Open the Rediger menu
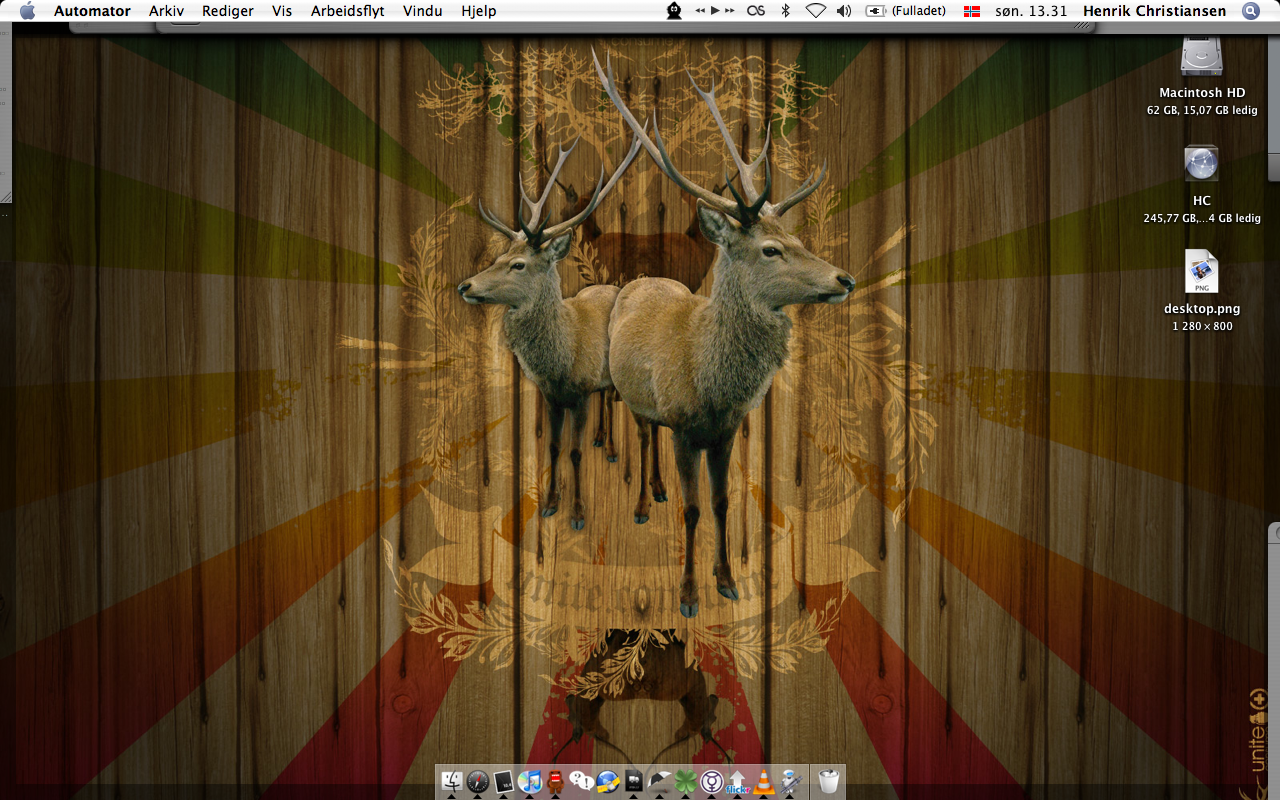Image resolution: width=1280 pixels, height=800 pixels. [x=227, y=11]
